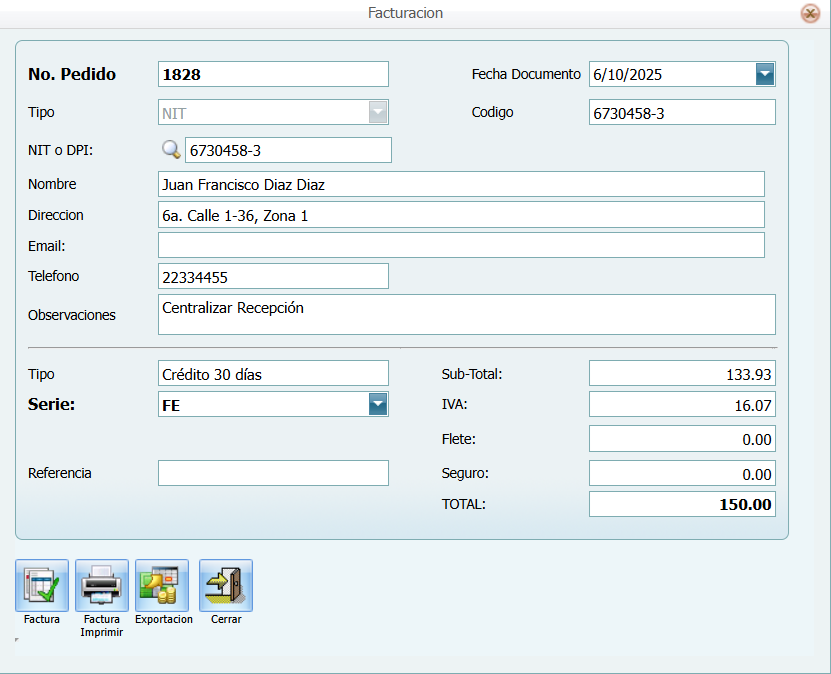Select the Flete amount field
Image resolution: width=831 pixels, height=674 pixels.
pos(682,439)
